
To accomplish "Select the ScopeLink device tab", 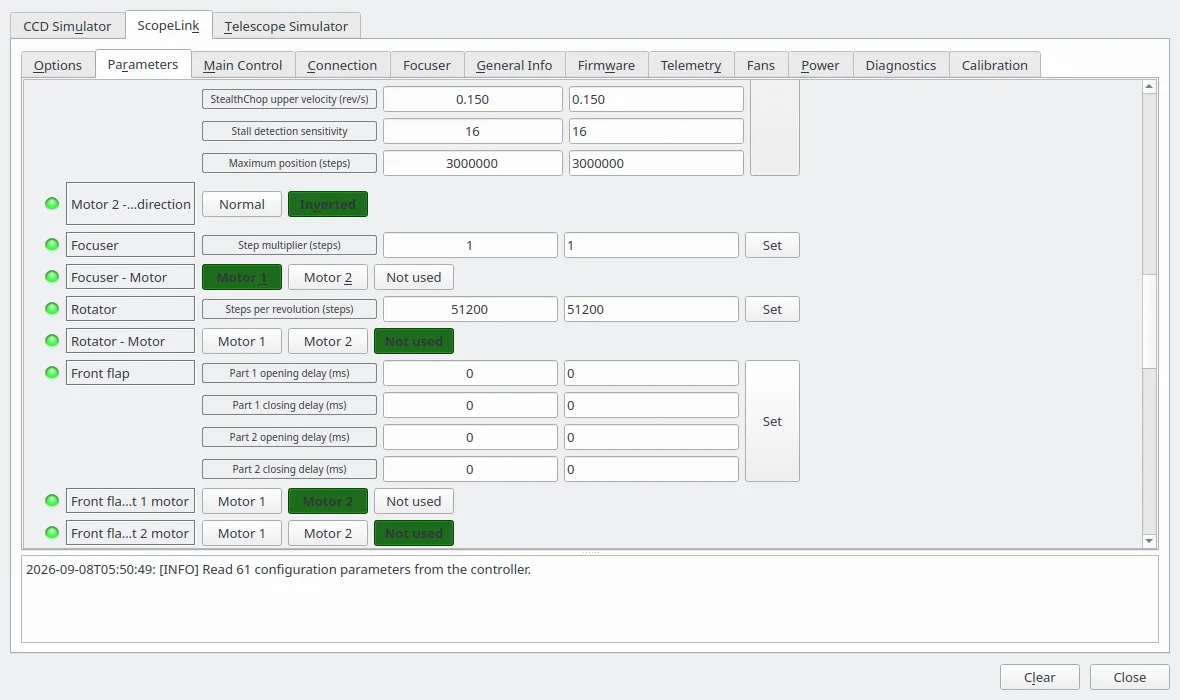I will pos(169,25).
